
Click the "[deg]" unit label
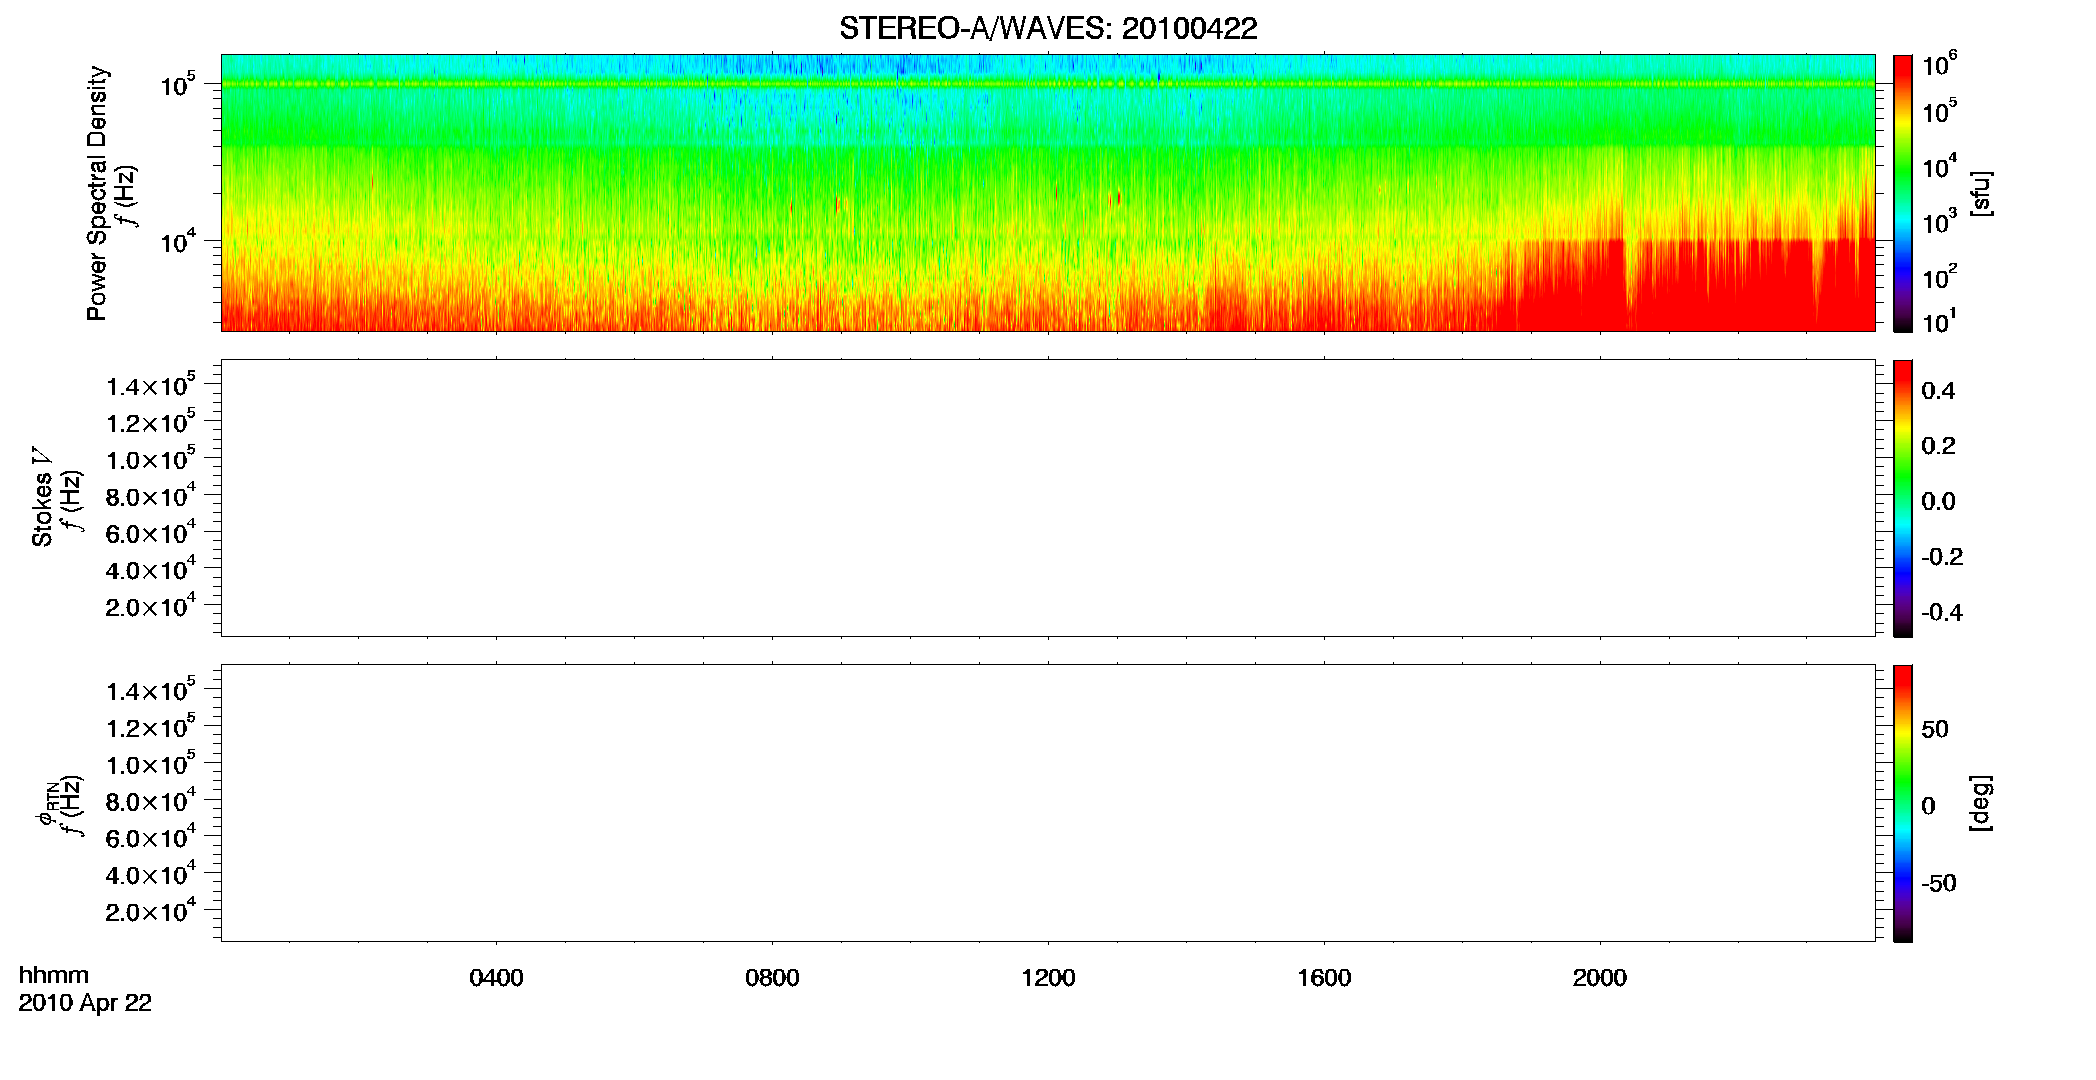tap(1980, 803)
